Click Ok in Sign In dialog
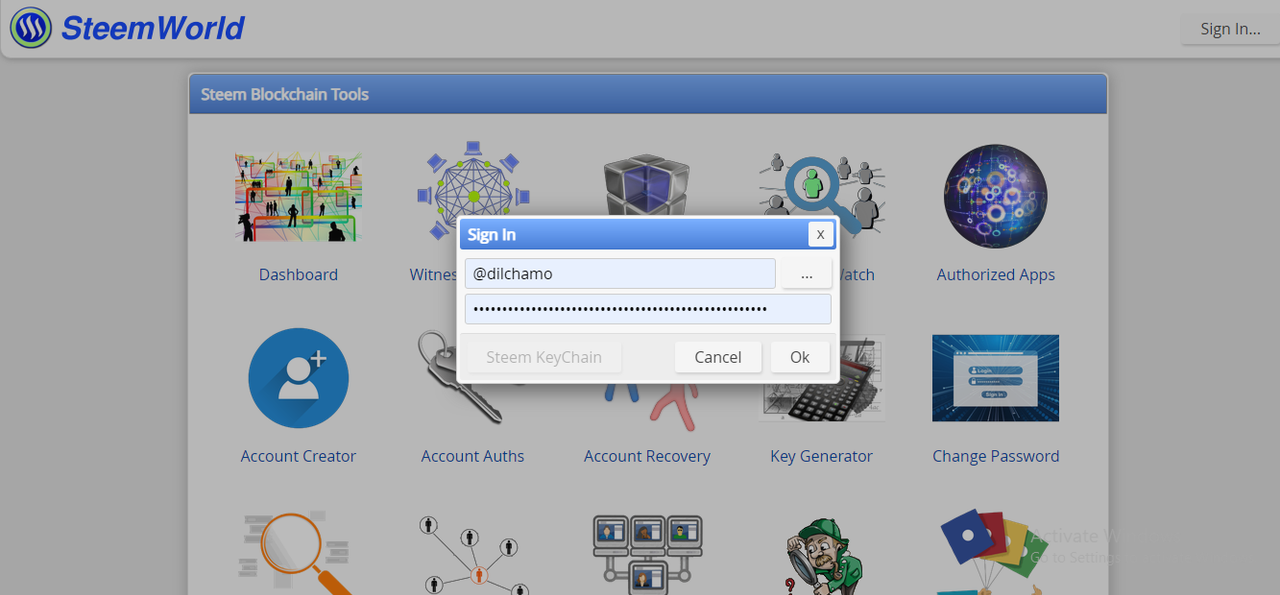The width and height of the screenshot is (1280, 595). (800, 357)
